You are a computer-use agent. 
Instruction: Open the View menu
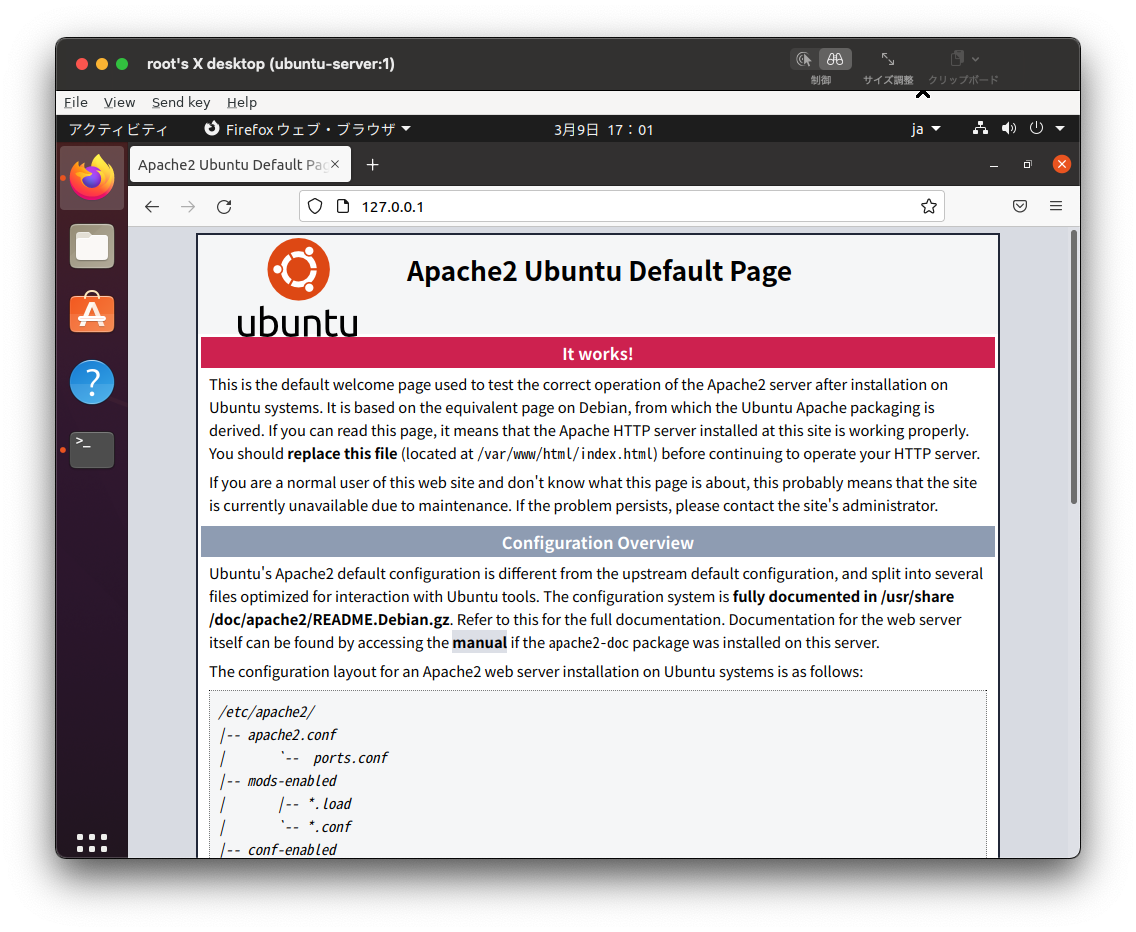coord(119,102)
